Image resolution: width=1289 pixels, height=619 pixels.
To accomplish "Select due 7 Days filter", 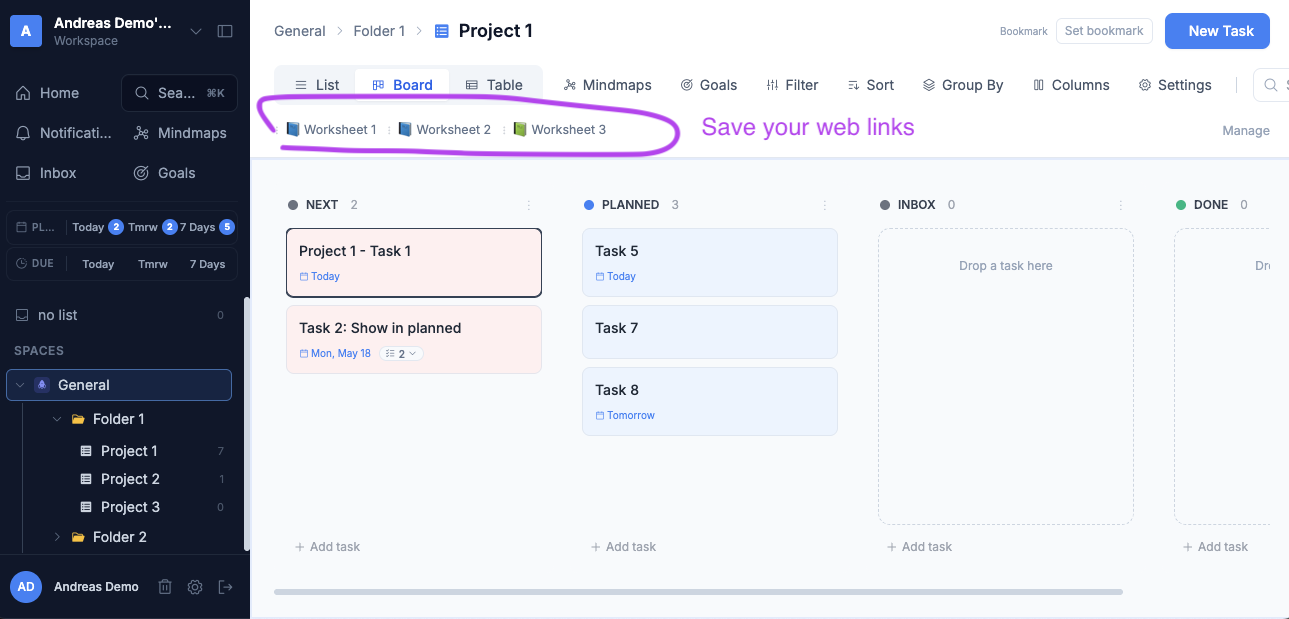I will (x=206, y=264).
